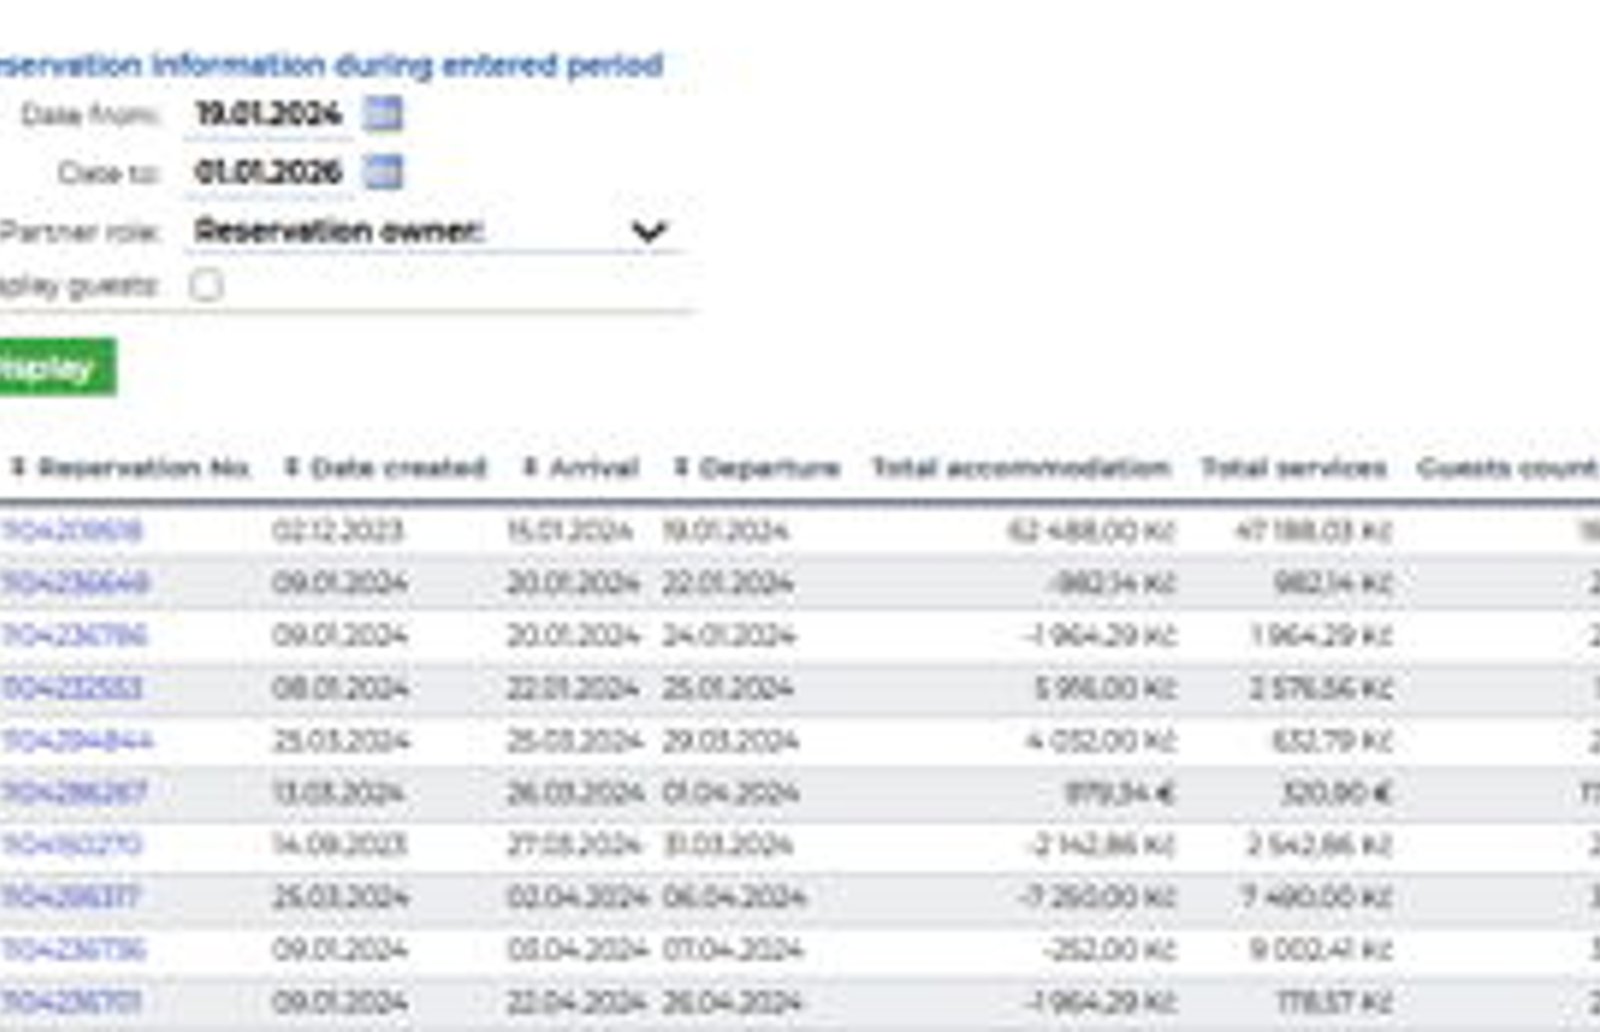
Task: Select date created cell 14.08.2023
Action: 340,845
